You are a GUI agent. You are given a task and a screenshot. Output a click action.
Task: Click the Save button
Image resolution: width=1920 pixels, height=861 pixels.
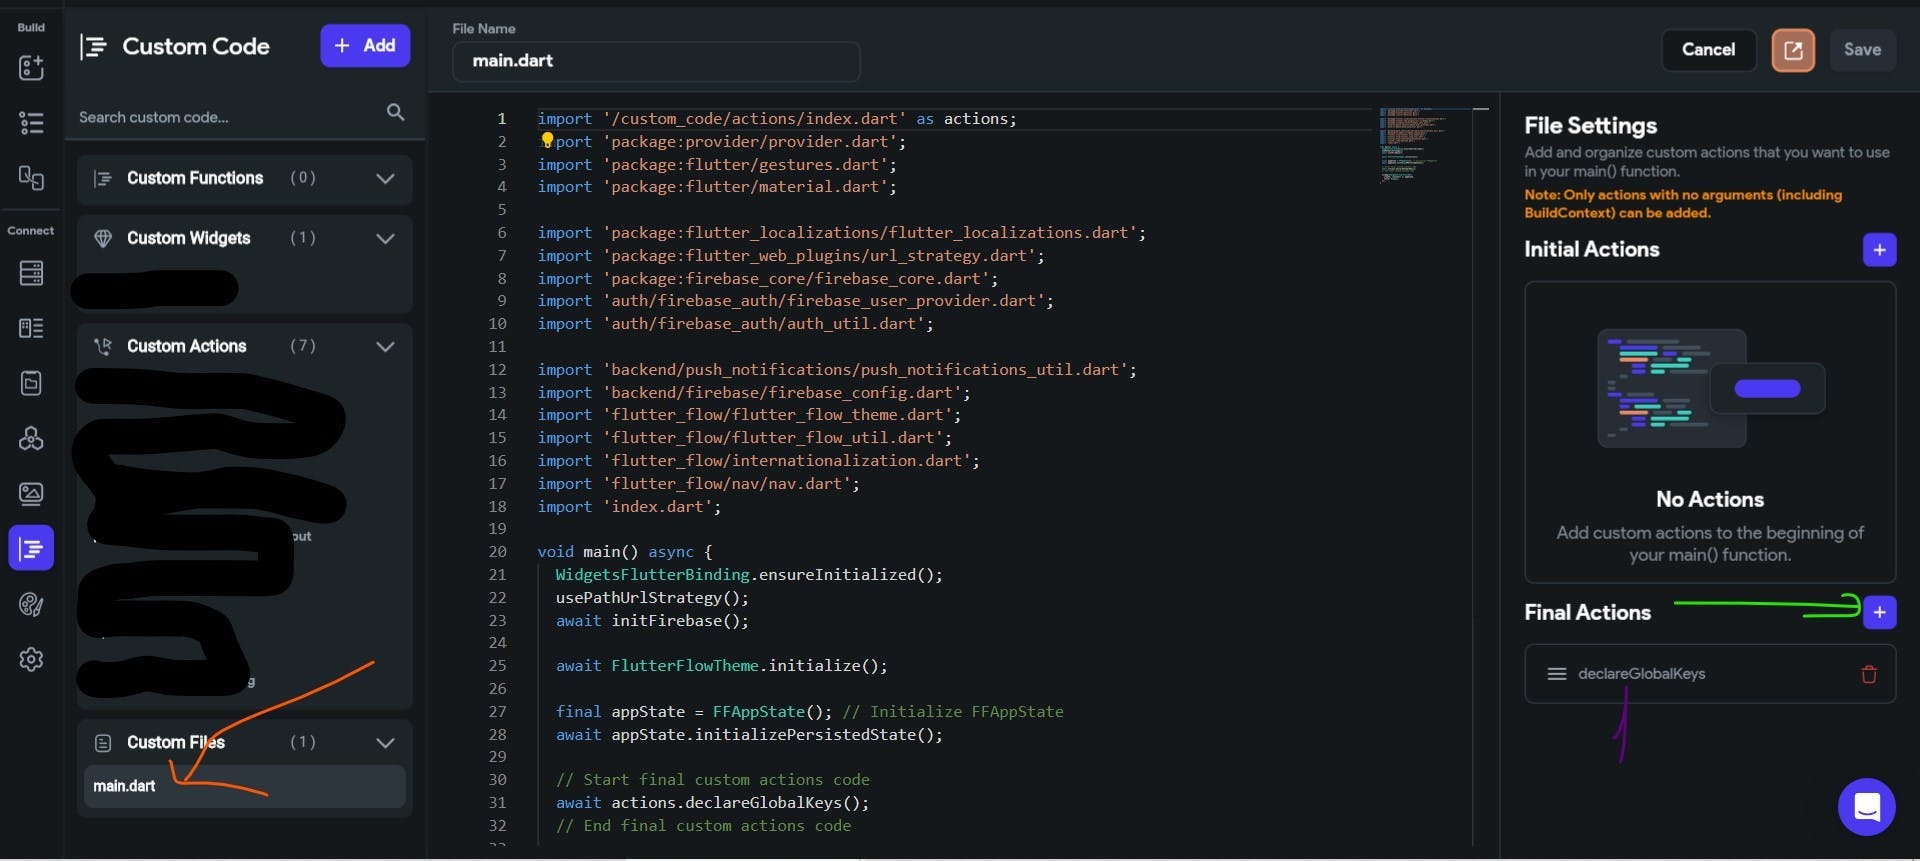[x=1861, y=50]
